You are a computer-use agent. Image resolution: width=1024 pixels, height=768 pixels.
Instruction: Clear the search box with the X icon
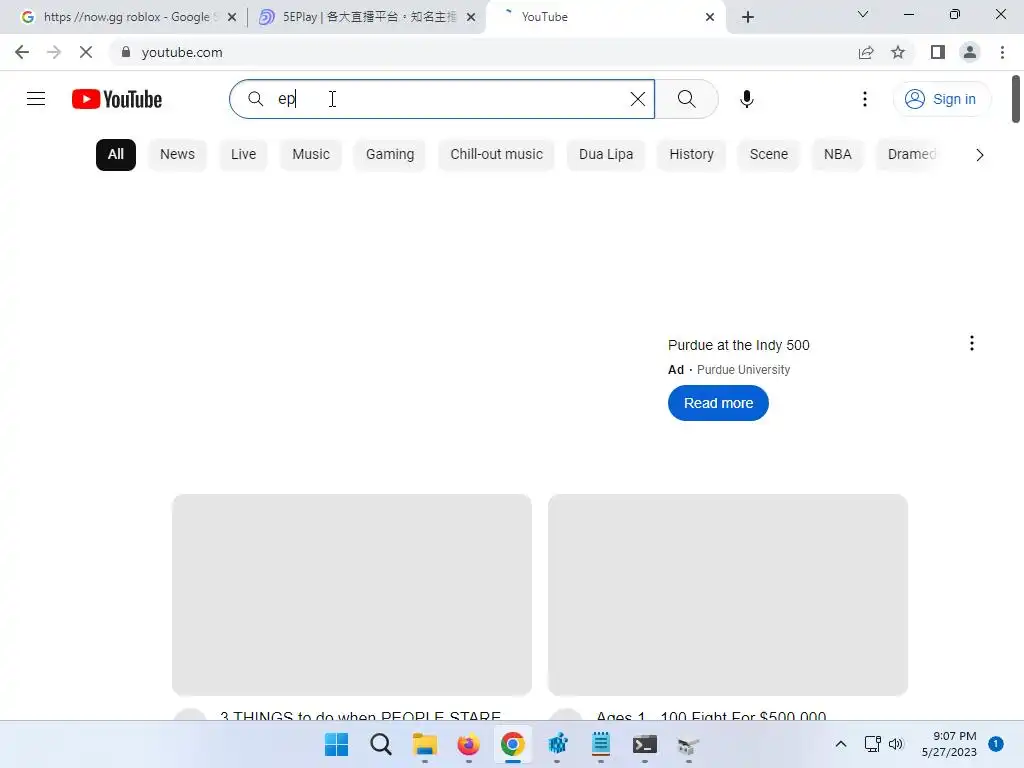[x=637, y=99]
